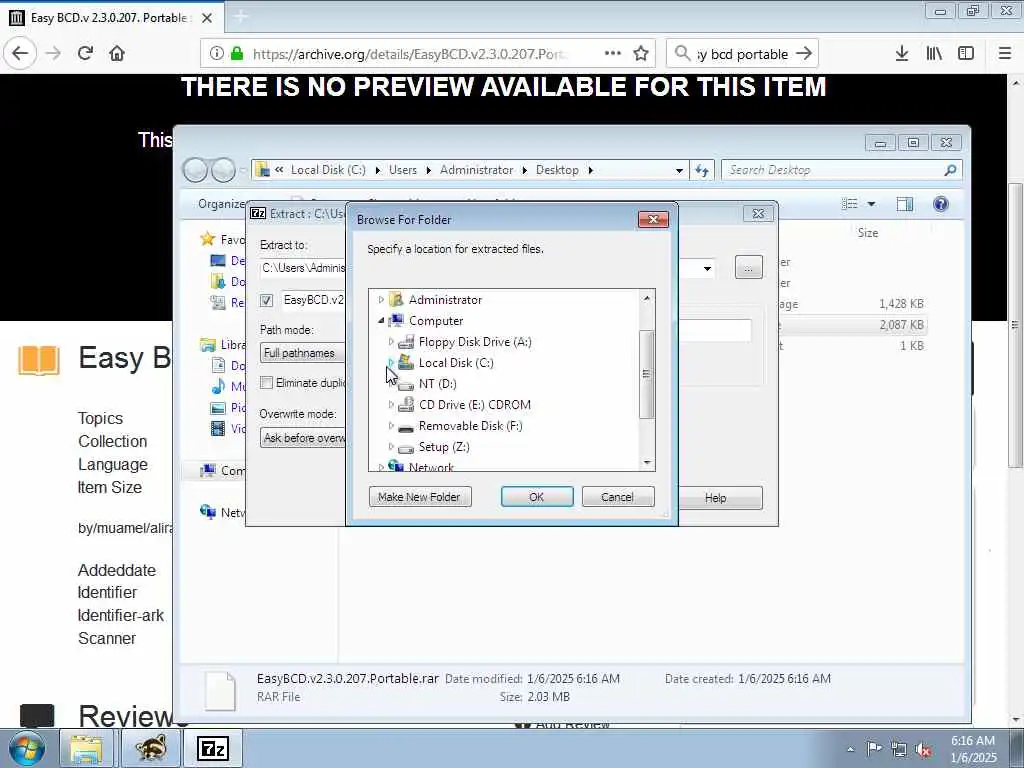1024x768 pixels.
Task: Click Administrator in Explorer breadcrumb
Action: click(476, 170)
